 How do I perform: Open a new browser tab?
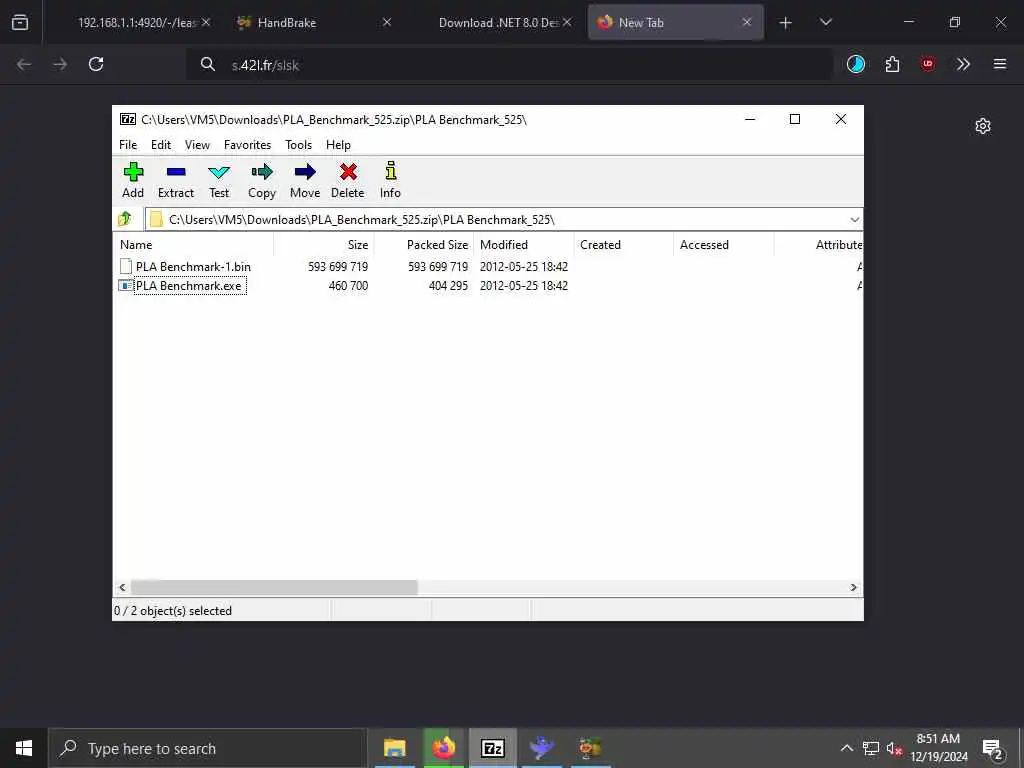point(786,23)
